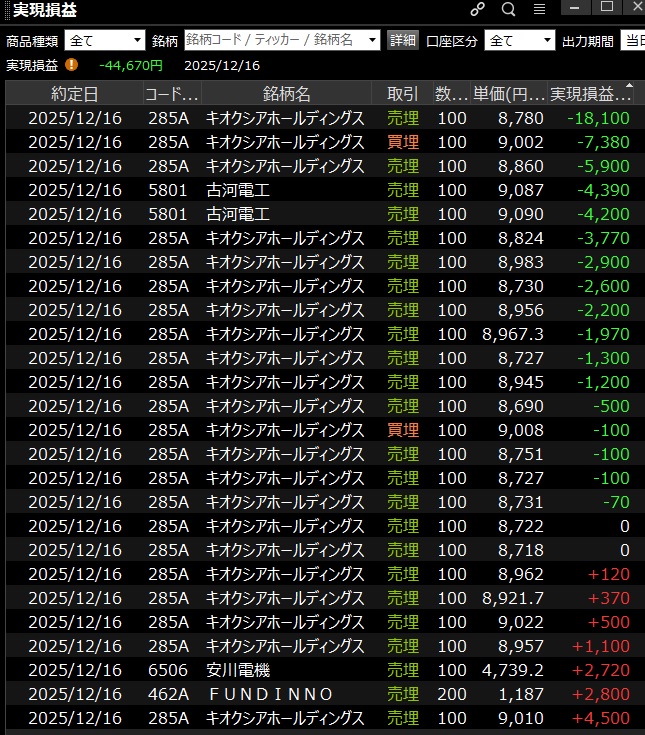Select the first 古河電工 row
This screenshot has height=735, width=645.
(238, 190)
